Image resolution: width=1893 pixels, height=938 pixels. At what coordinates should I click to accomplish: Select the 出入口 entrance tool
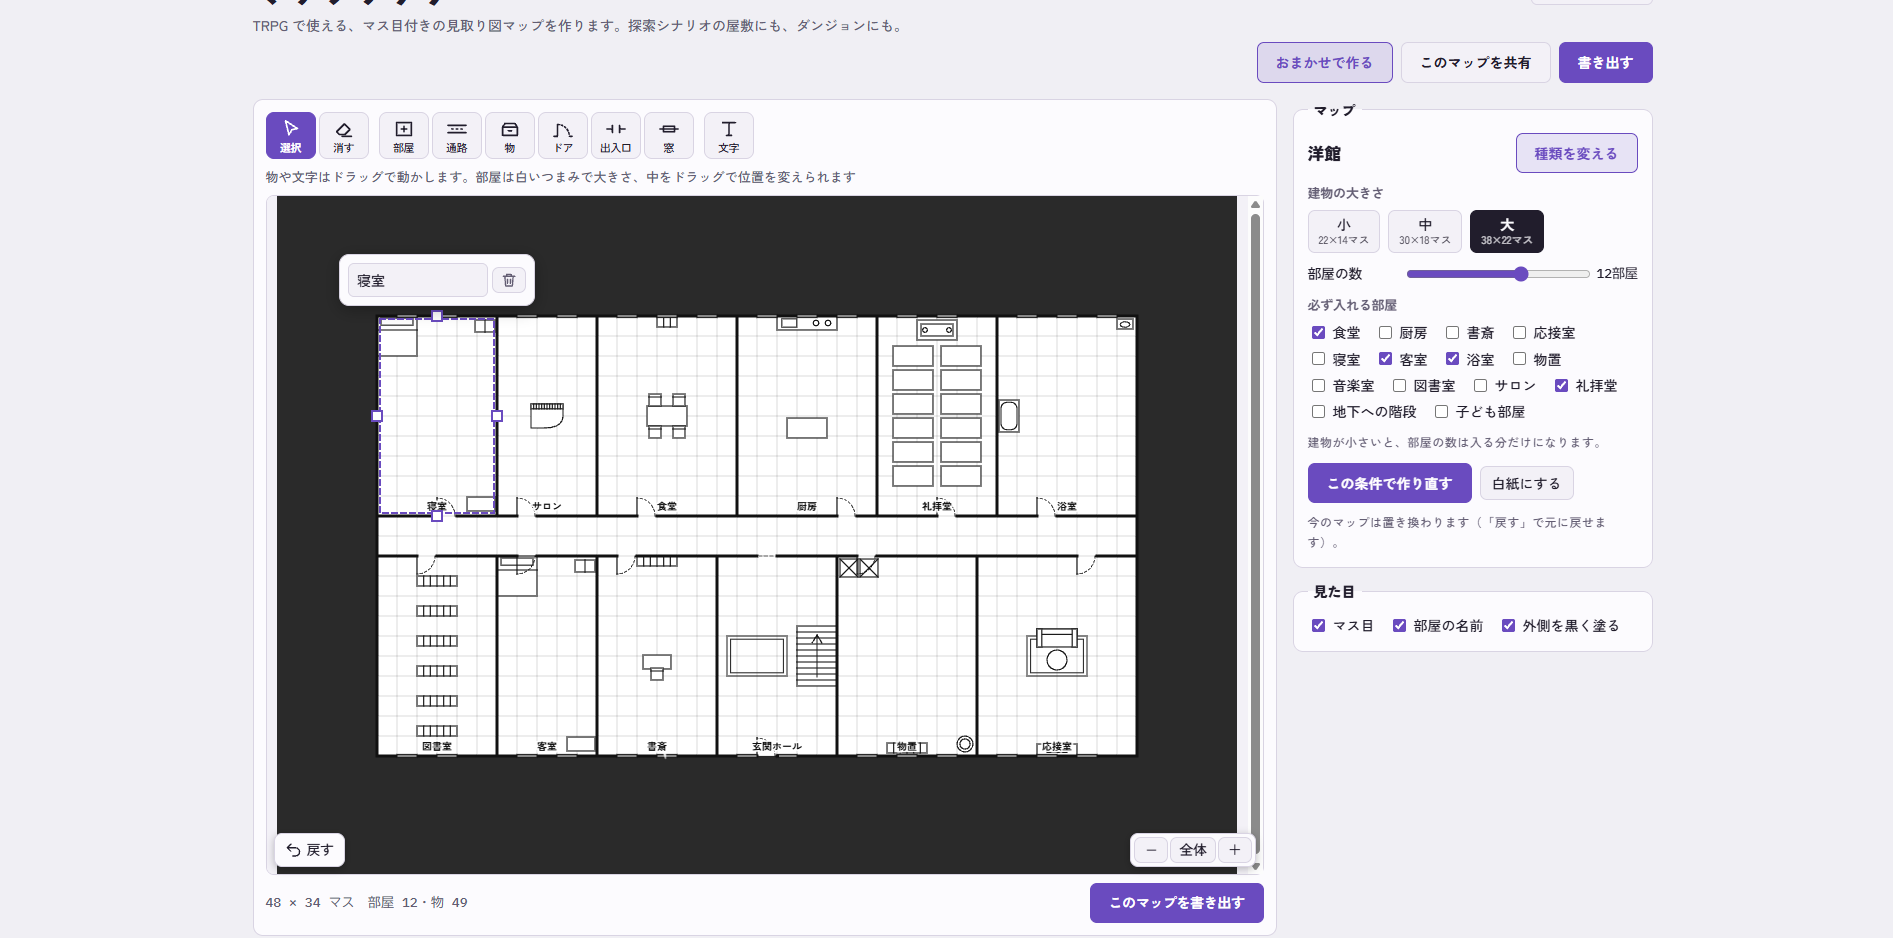[616, 135]
